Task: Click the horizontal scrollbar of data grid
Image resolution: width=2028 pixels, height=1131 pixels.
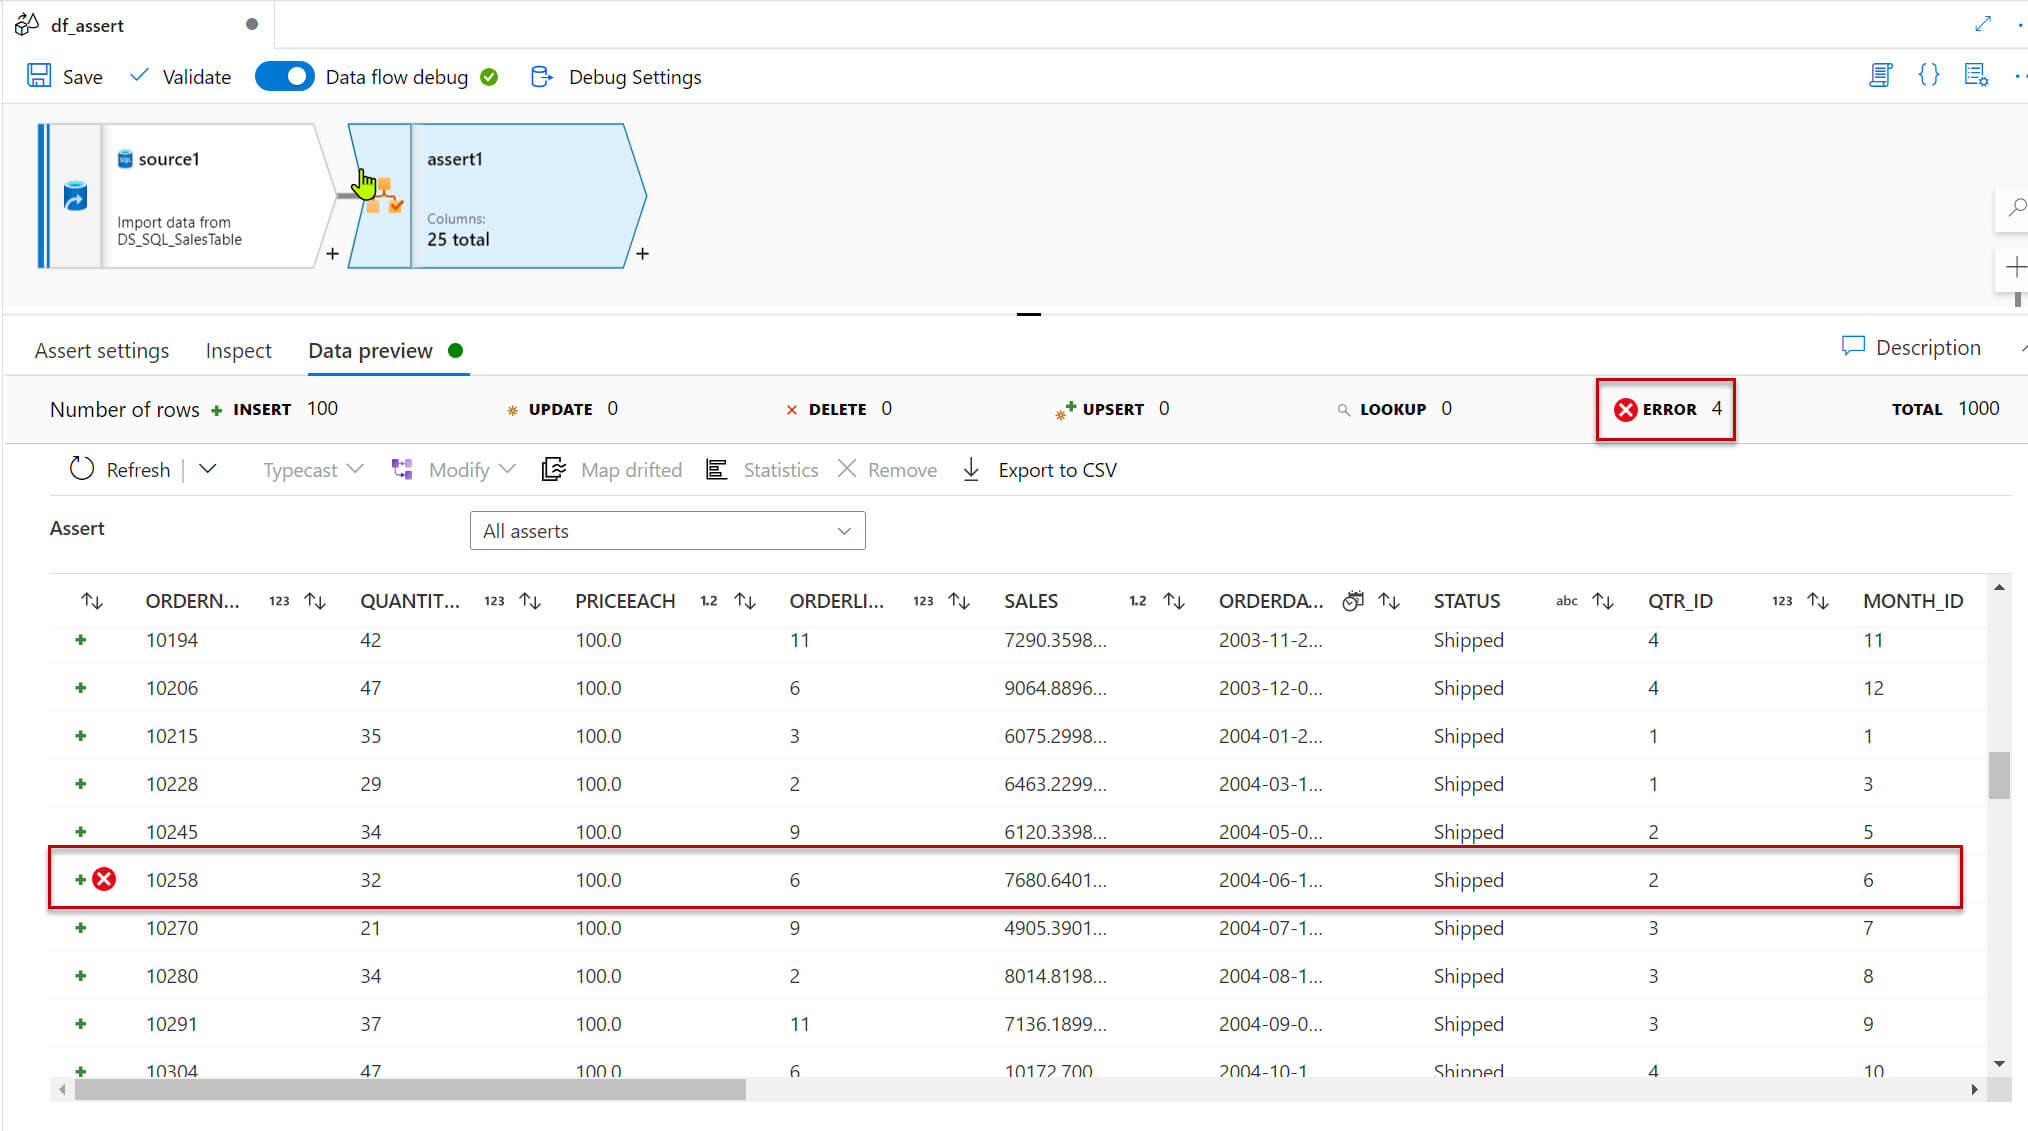Action: coord(410,1090)
